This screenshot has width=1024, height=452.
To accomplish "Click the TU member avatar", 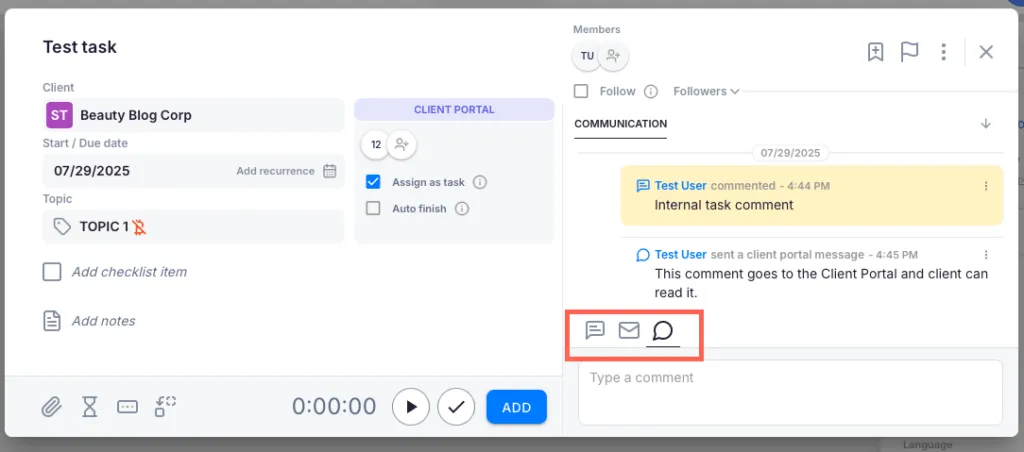I will [587, 56].
